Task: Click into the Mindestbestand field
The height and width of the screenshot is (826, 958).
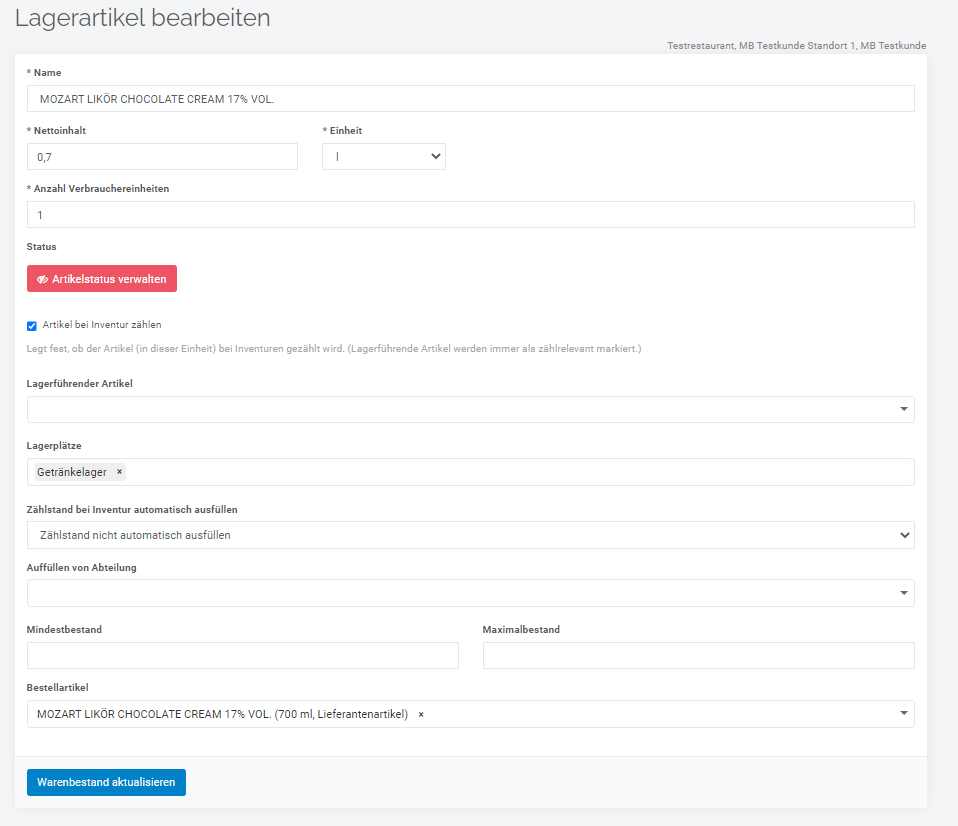Action: [x=243, y=655]
